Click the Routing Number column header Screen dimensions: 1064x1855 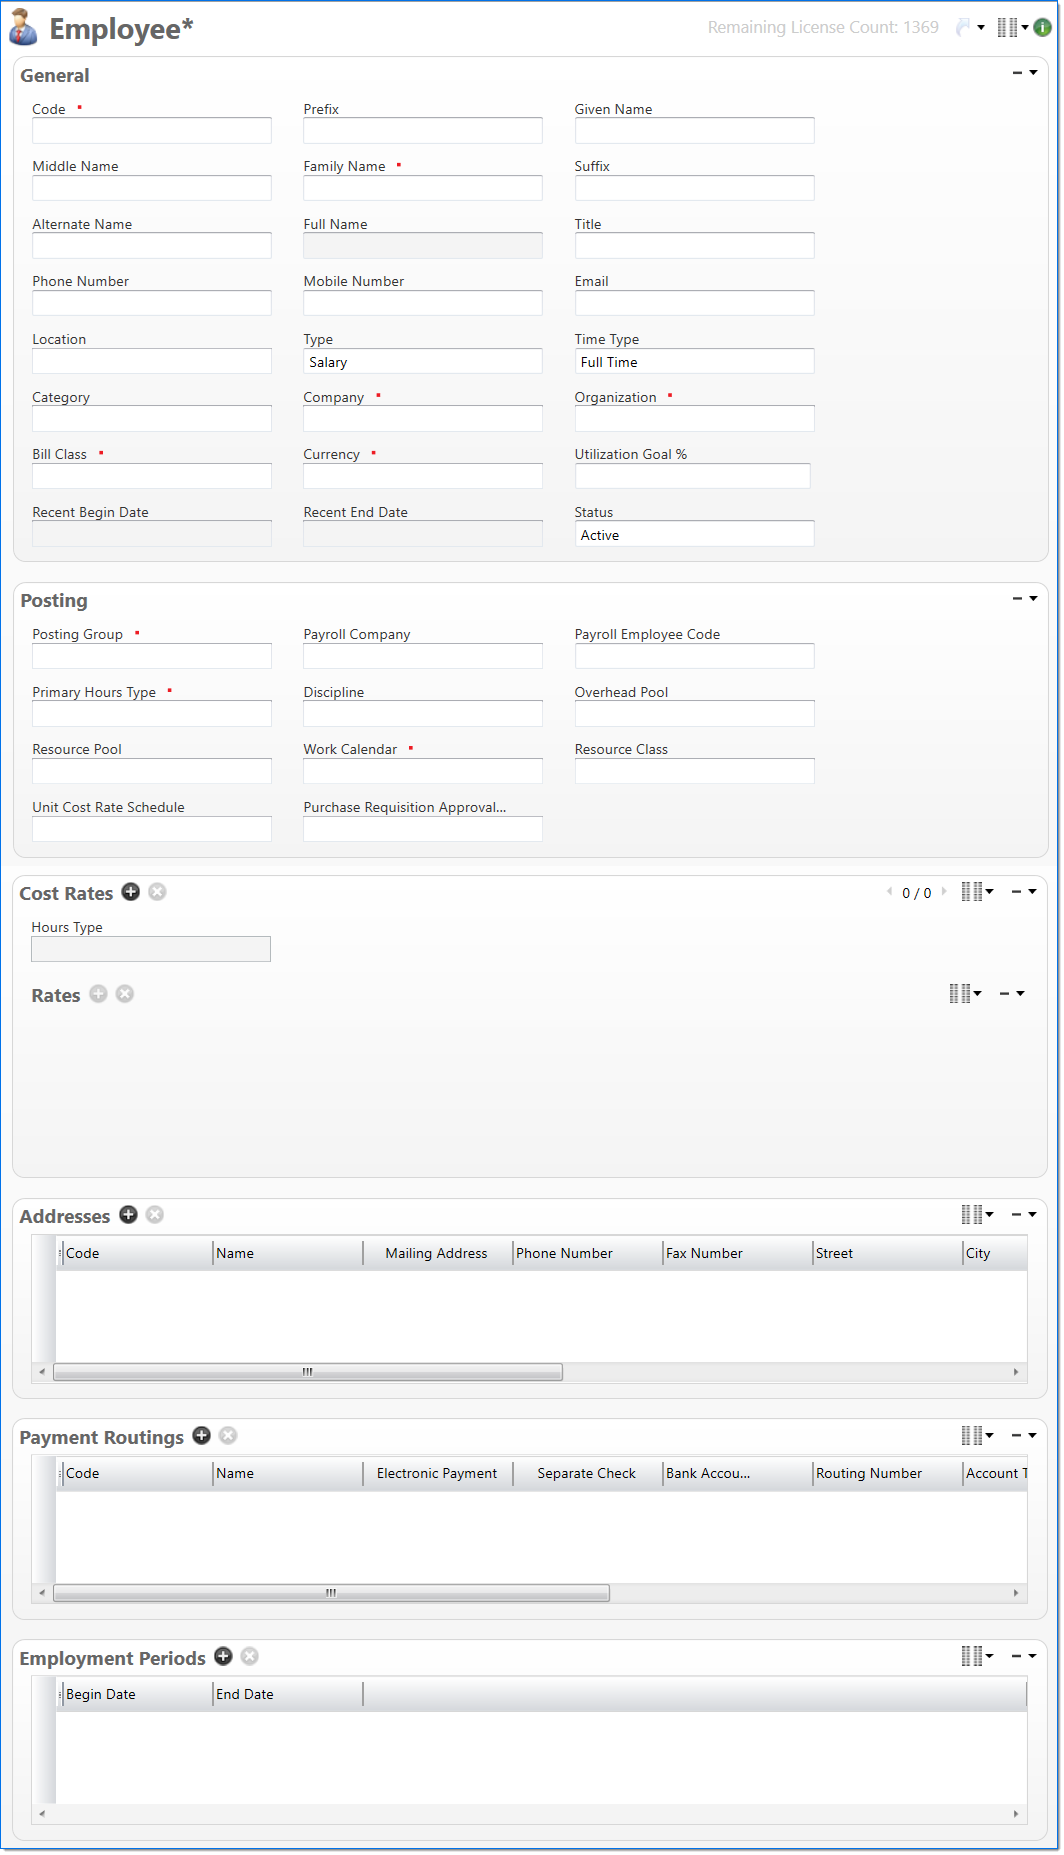coord(868,1473)
